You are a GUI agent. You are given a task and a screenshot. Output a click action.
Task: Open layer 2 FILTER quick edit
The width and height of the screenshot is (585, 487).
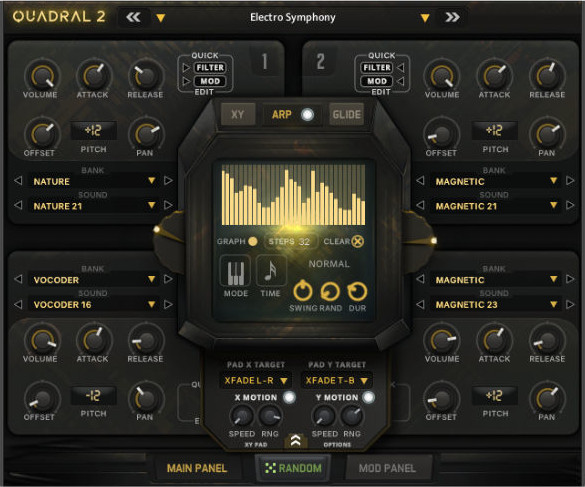click(x=377, y=68)
